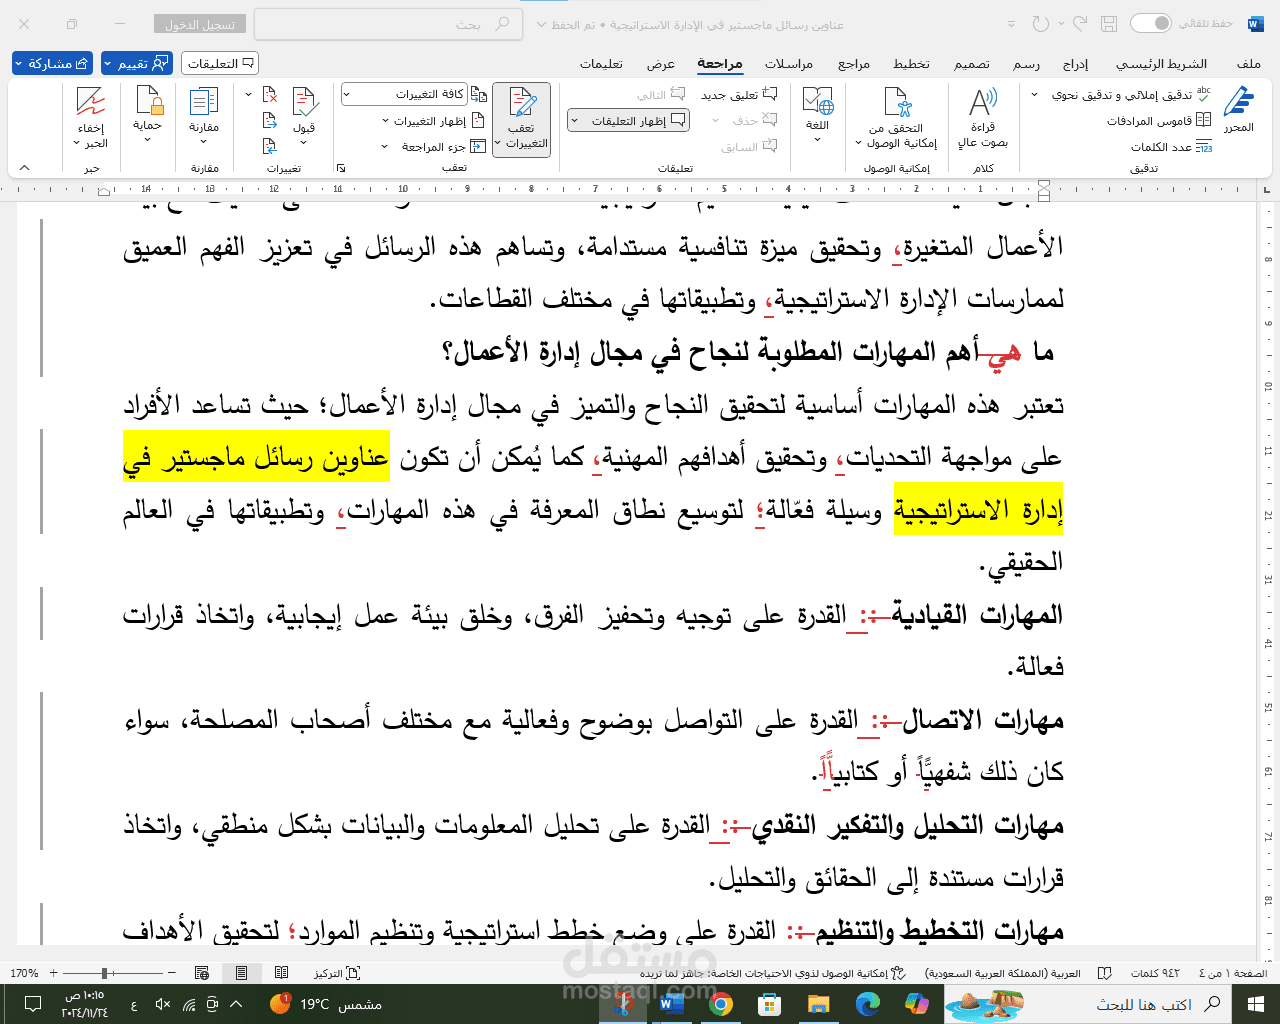Click the Accept (قبول) change icon
Image resolution: width=1280 pixels, height=1024 pixels.
(x=304, y=103)
